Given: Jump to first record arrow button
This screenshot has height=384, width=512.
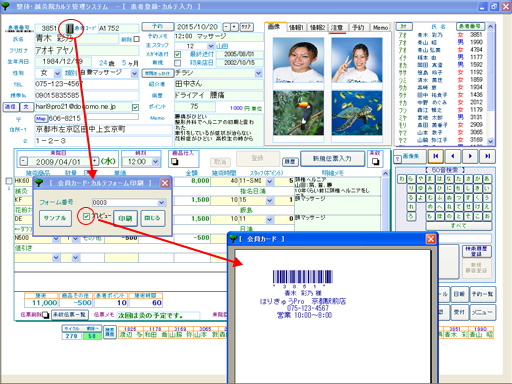Looking at the screenshot, I should (436, 156).
